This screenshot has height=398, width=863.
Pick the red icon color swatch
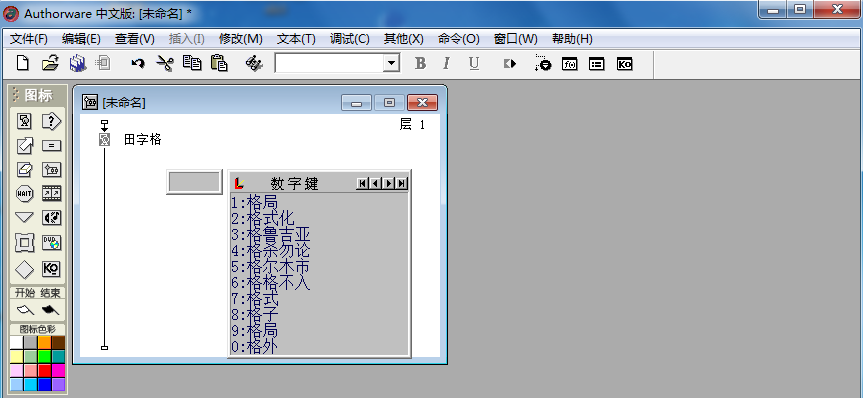pos(45,370)
